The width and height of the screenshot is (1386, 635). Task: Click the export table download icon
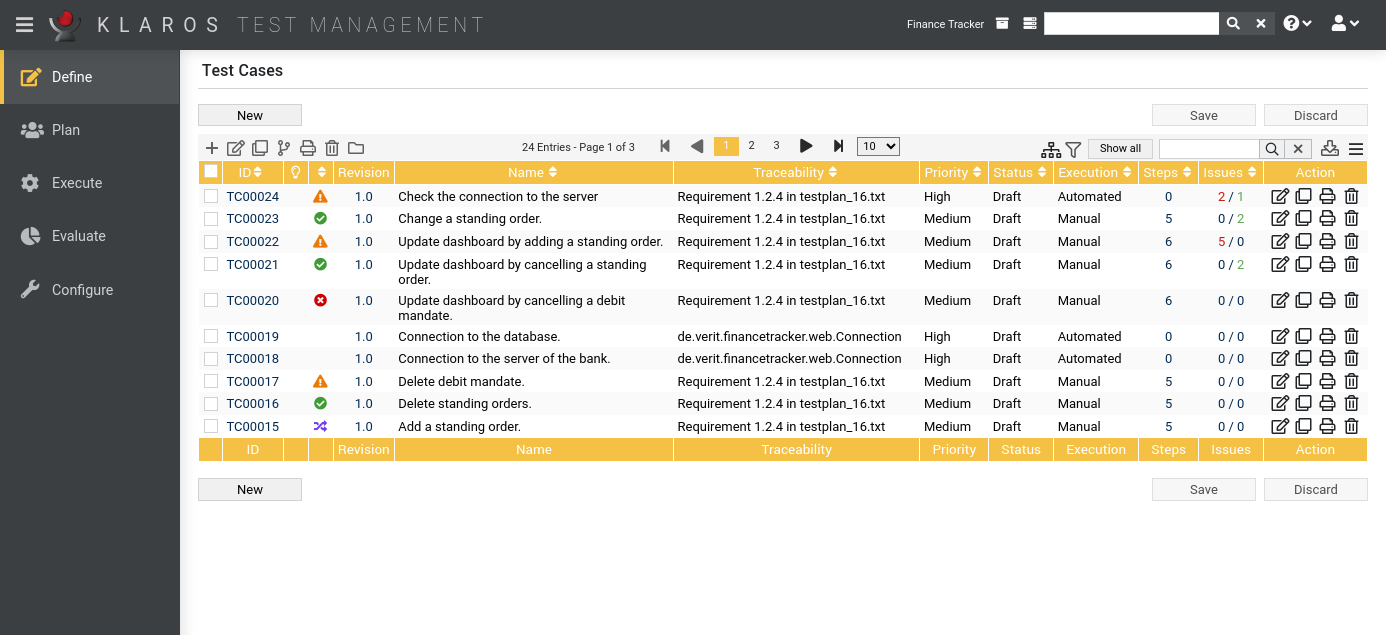coord(1329,148)
